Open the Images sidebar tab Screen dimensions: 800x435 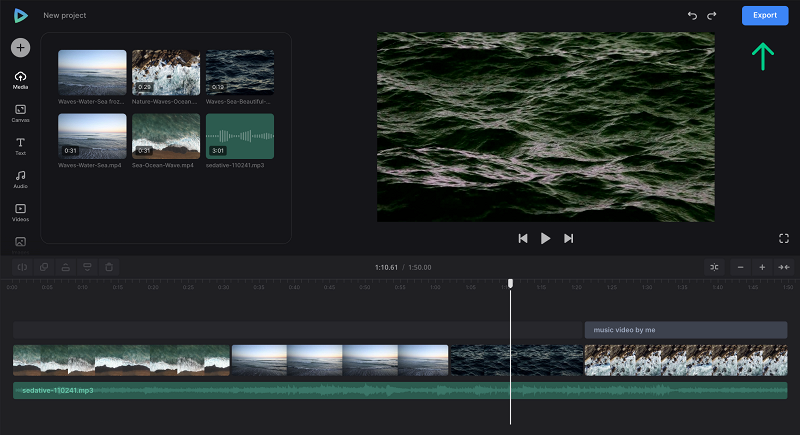coord(20,244)
